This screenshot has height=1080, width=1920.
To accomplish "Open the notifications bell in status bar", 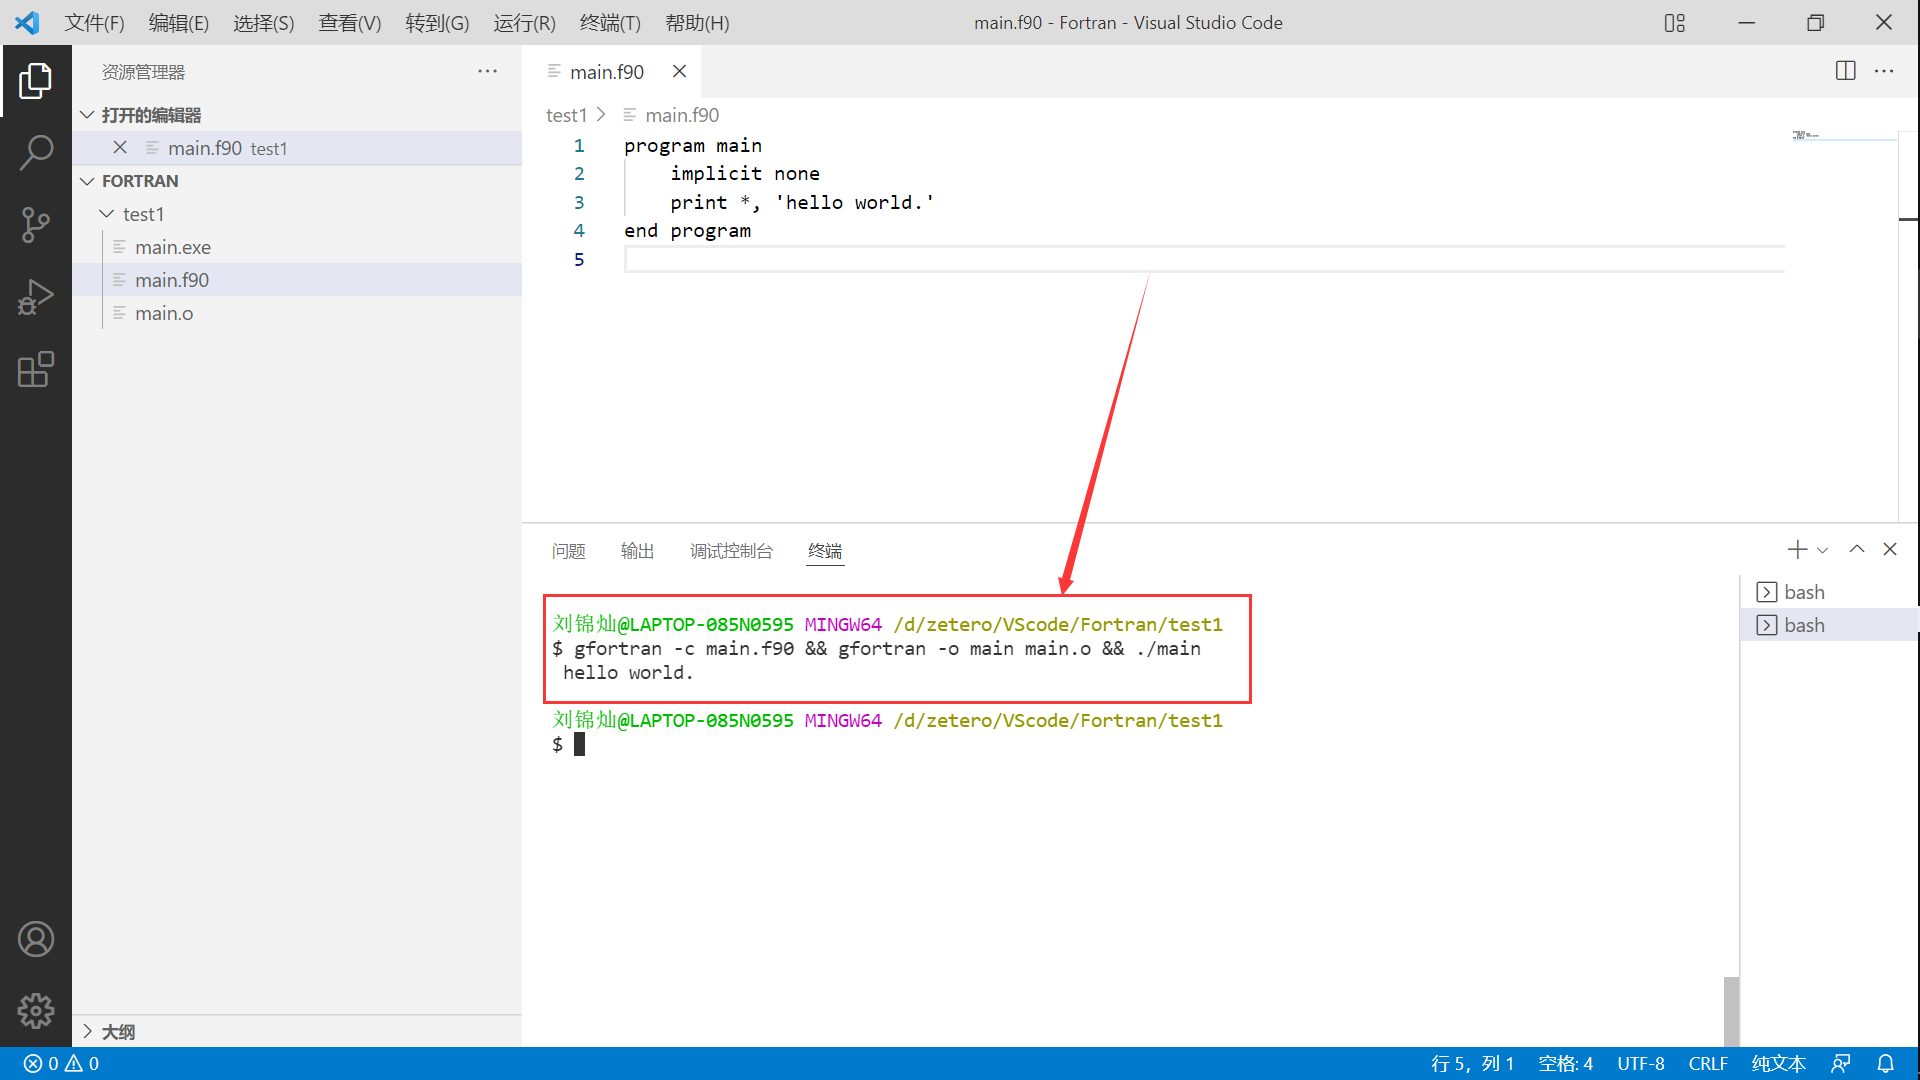I will click(1885, 1064).
